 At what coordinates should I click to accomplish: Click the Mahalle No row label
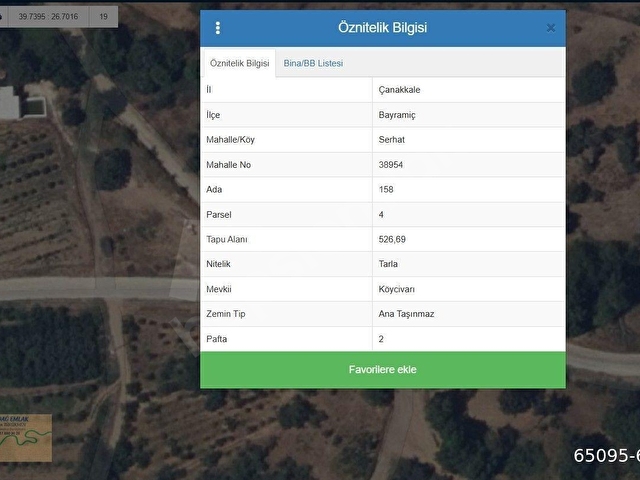click(228, 165)
